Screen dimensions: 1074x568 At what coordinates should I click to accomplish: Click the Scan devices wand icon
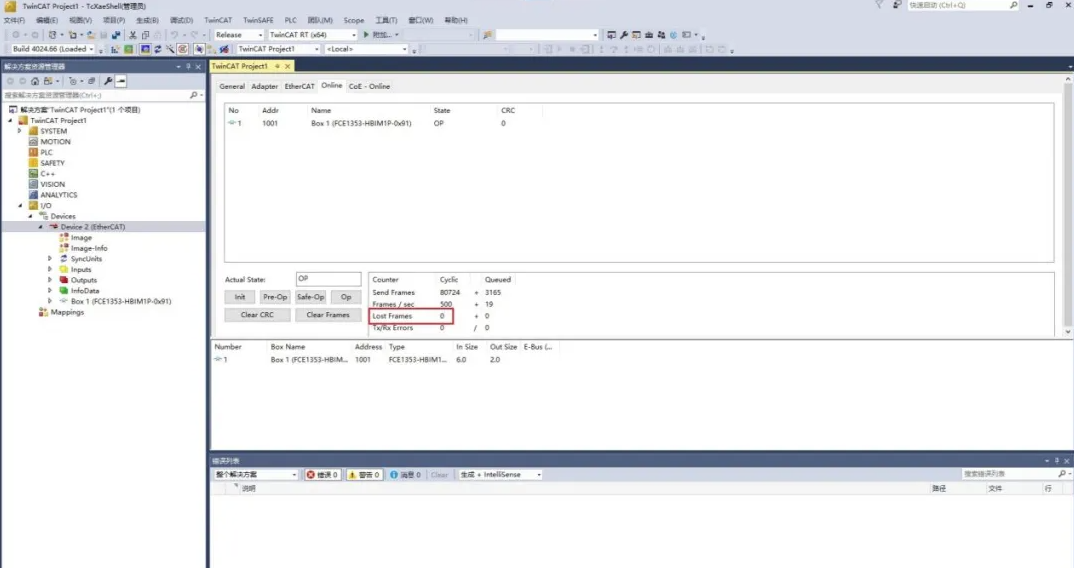point(170,49)
